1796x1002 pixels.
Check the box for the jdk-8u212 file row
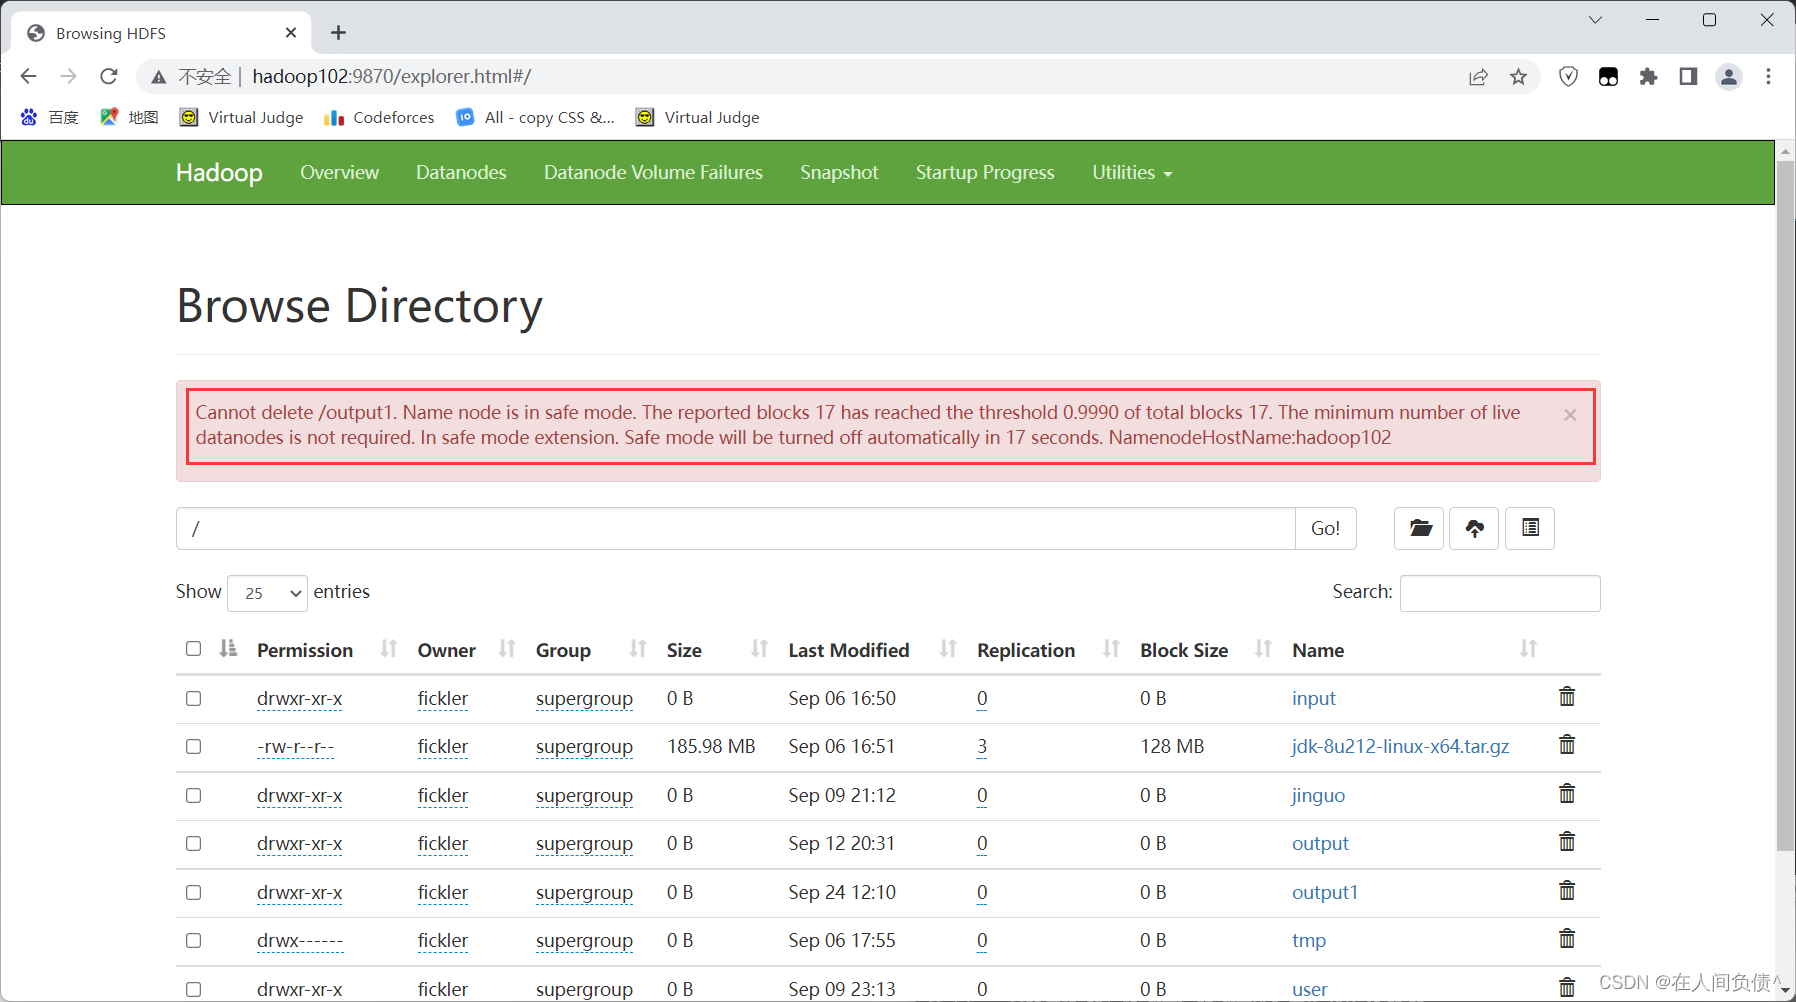[193, 746]
